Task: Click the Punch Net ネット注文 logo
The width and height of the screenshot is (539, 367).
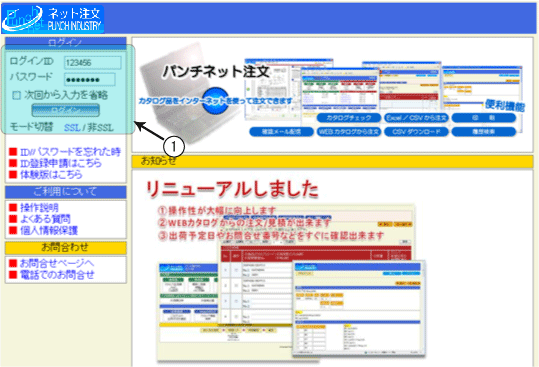Action: click(53, 19)
